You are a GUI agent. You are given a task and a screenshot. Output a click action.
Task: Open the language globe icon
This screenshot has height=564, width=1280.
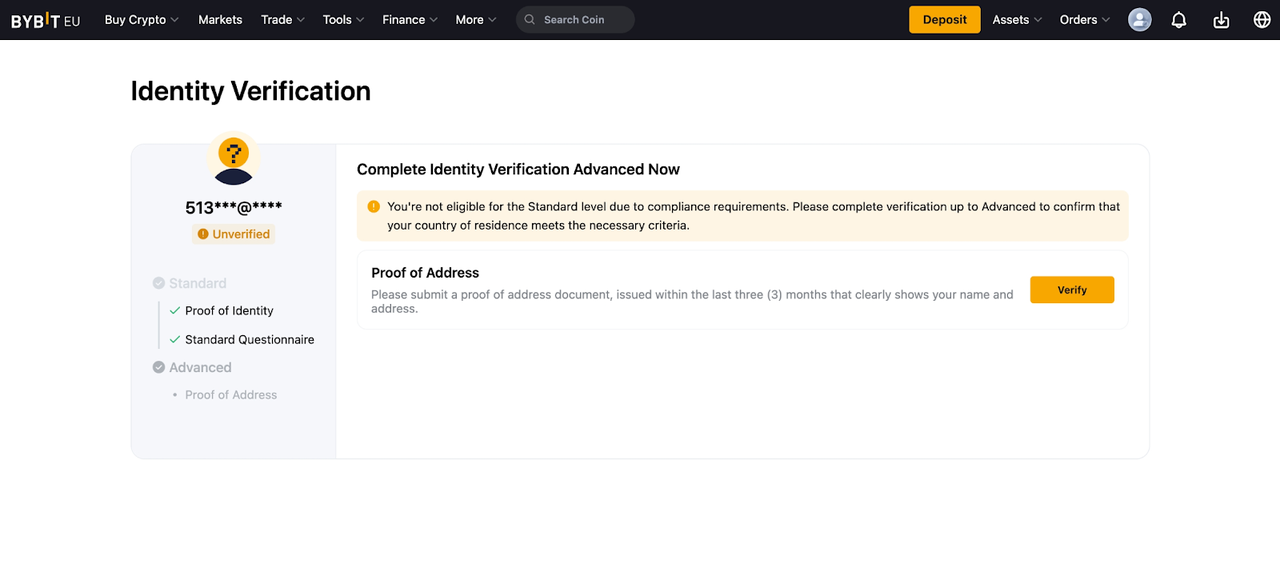point(1262,20)
